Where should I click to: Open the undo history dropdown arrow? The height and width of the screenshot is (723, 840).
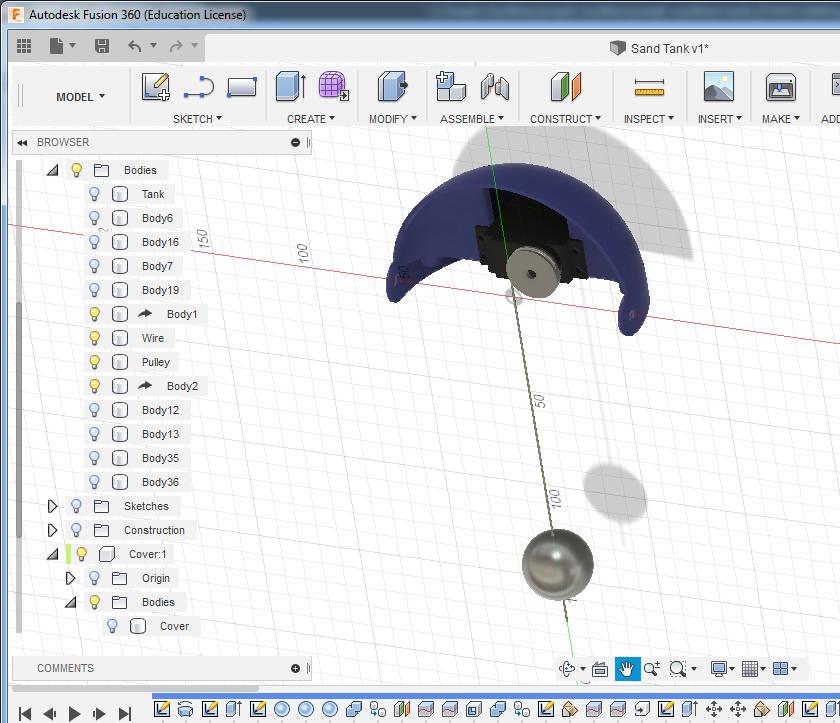pyautogui.click(x=153, y=46)
